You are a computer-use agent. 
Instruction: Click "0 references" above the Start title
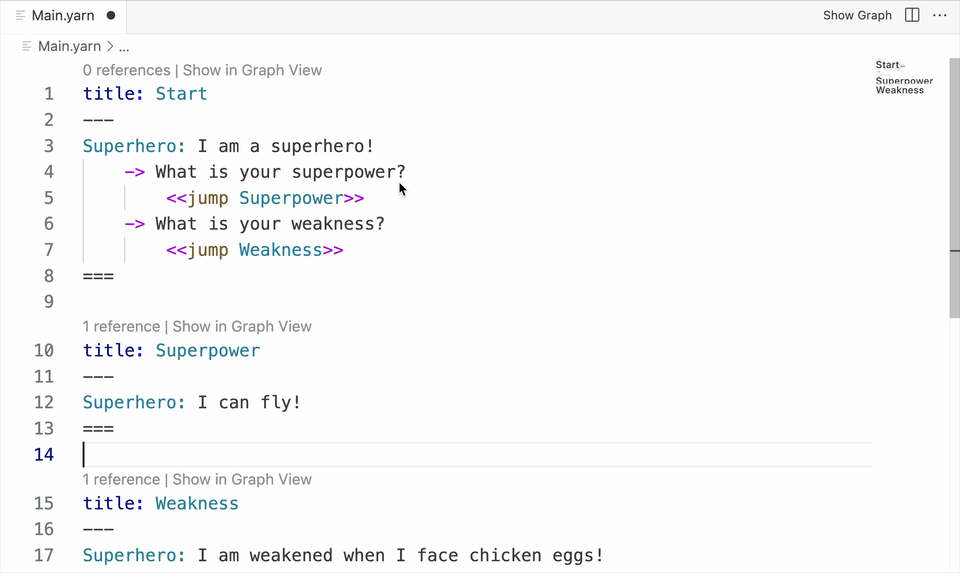click(x=127, y=70)
